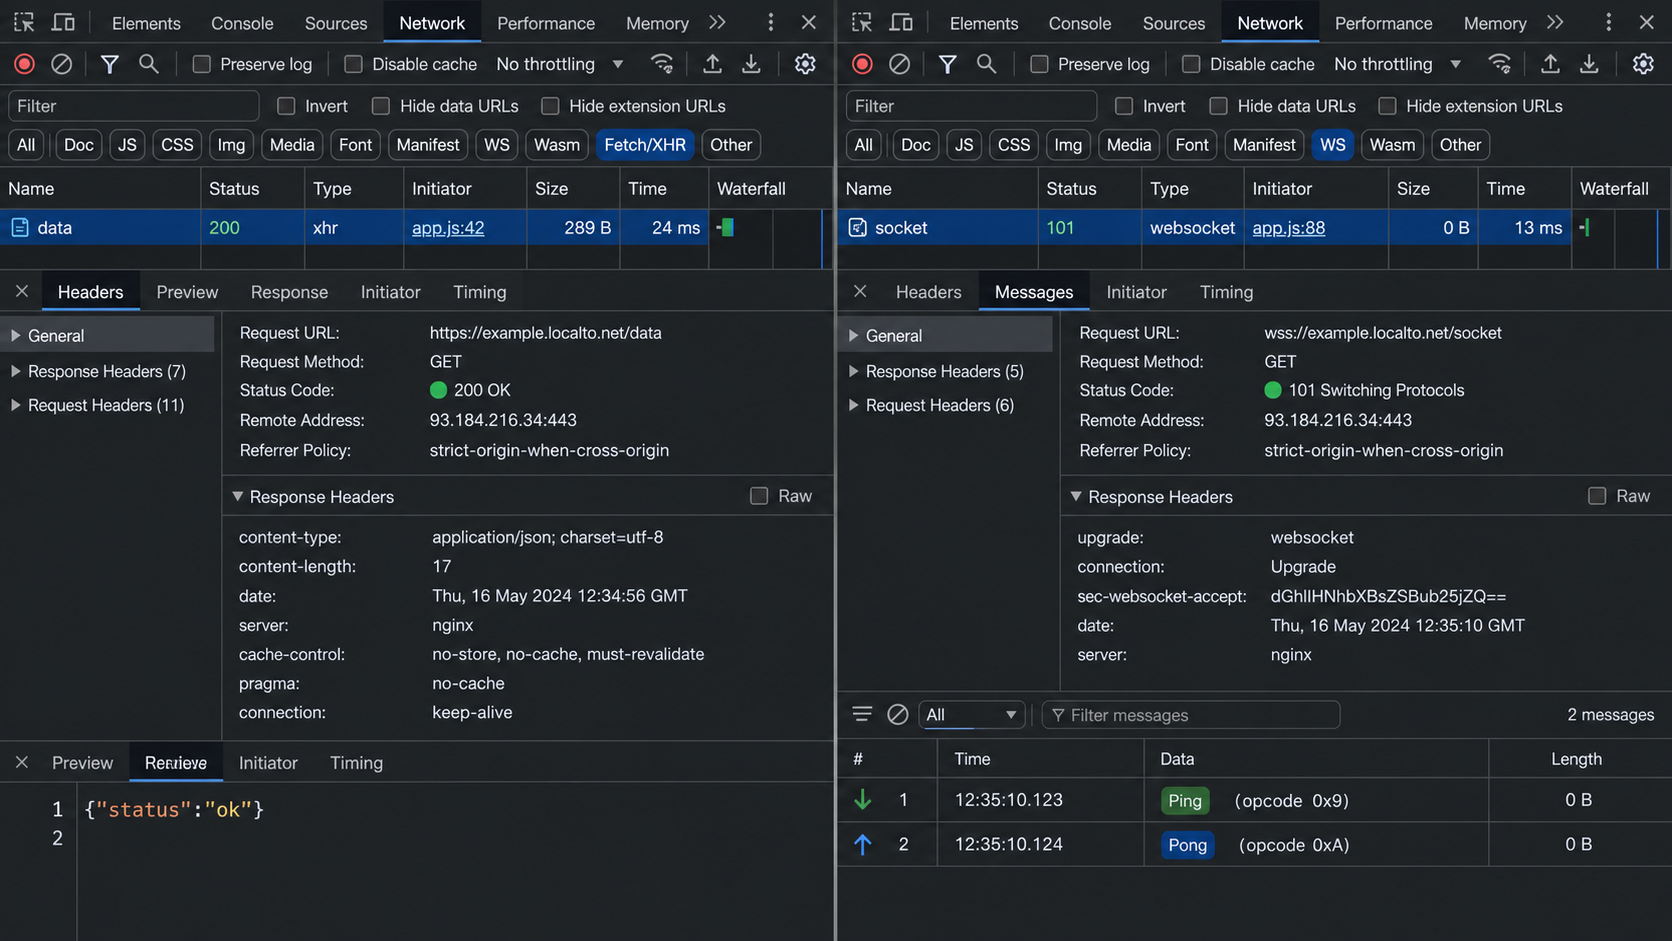The width and height of the screenshot is (1672, 941).
Task: Filter by WS type in right panel
Action: coord(1332,145)
